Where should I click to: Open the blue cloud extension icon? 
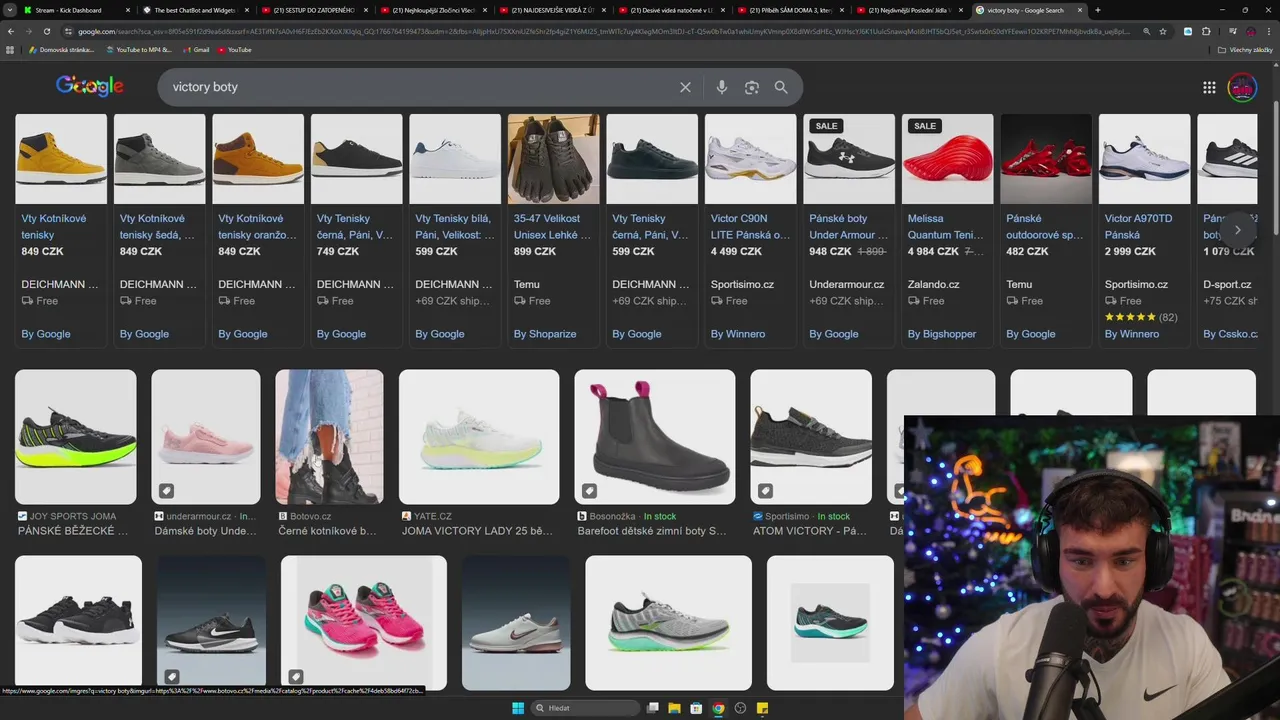[1188, 31]
